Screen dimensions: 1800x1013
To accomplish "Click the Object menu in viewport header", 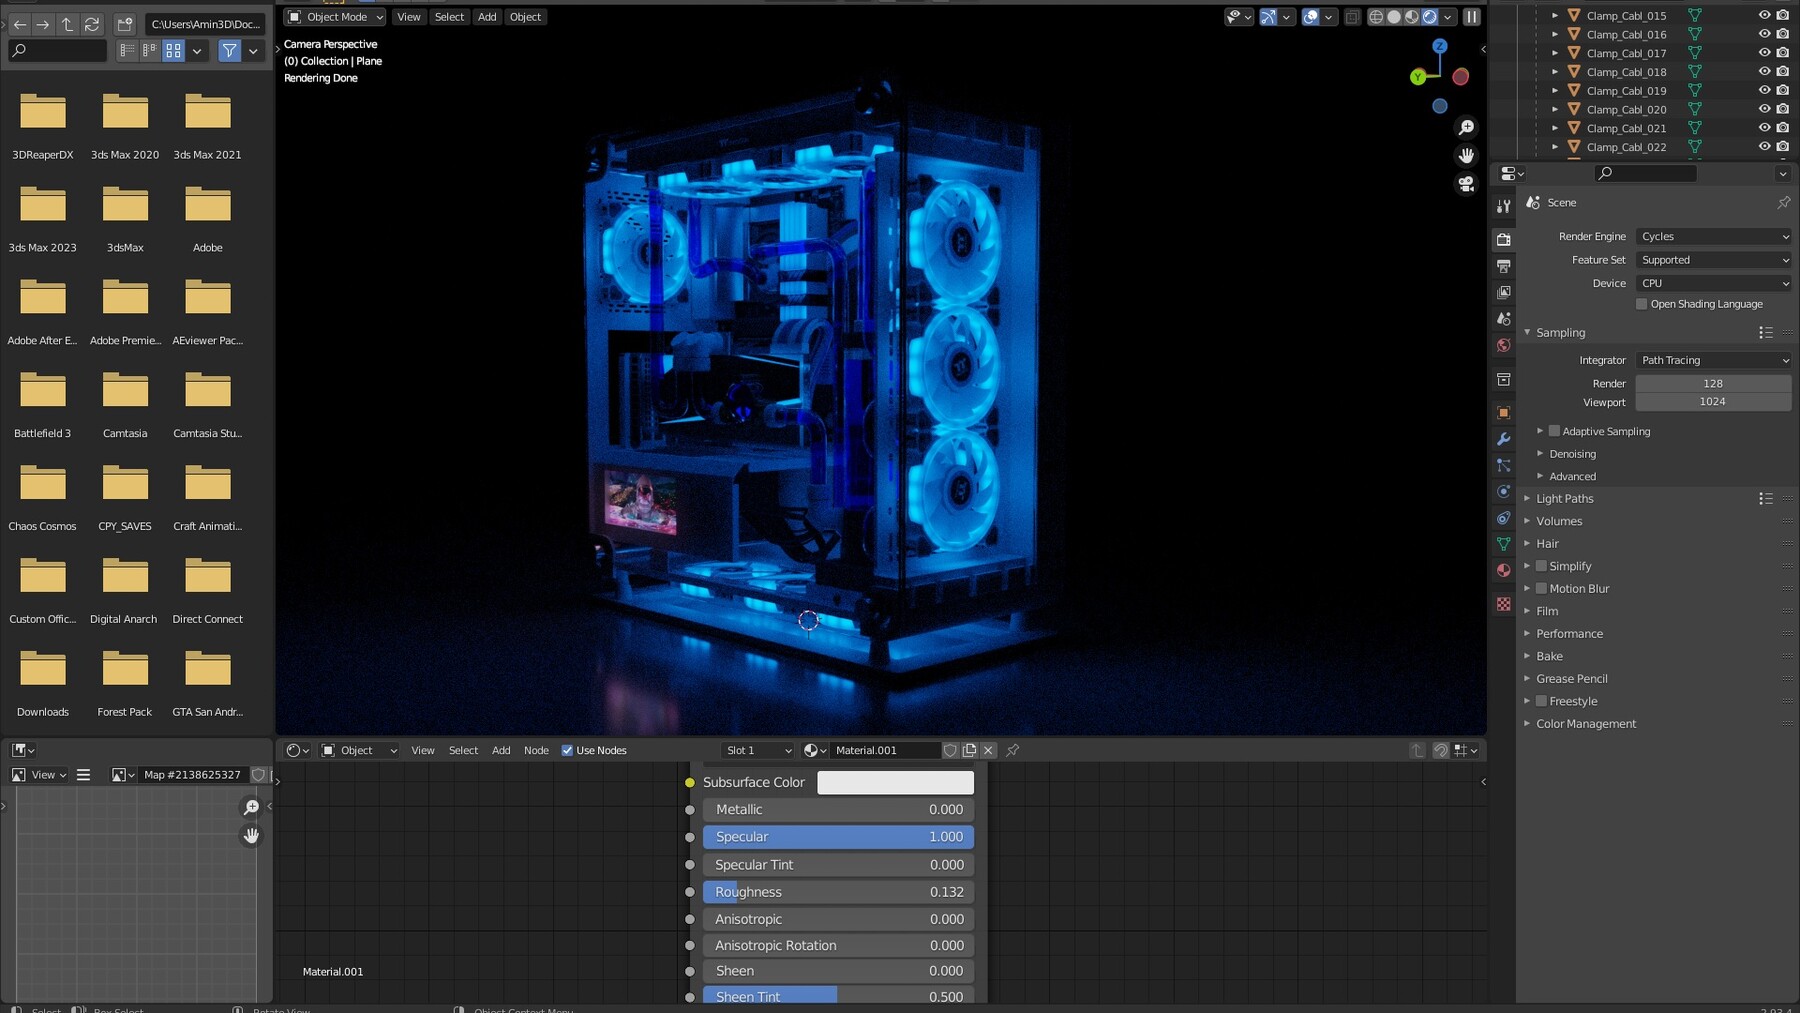I will click(x=525, y=16).
